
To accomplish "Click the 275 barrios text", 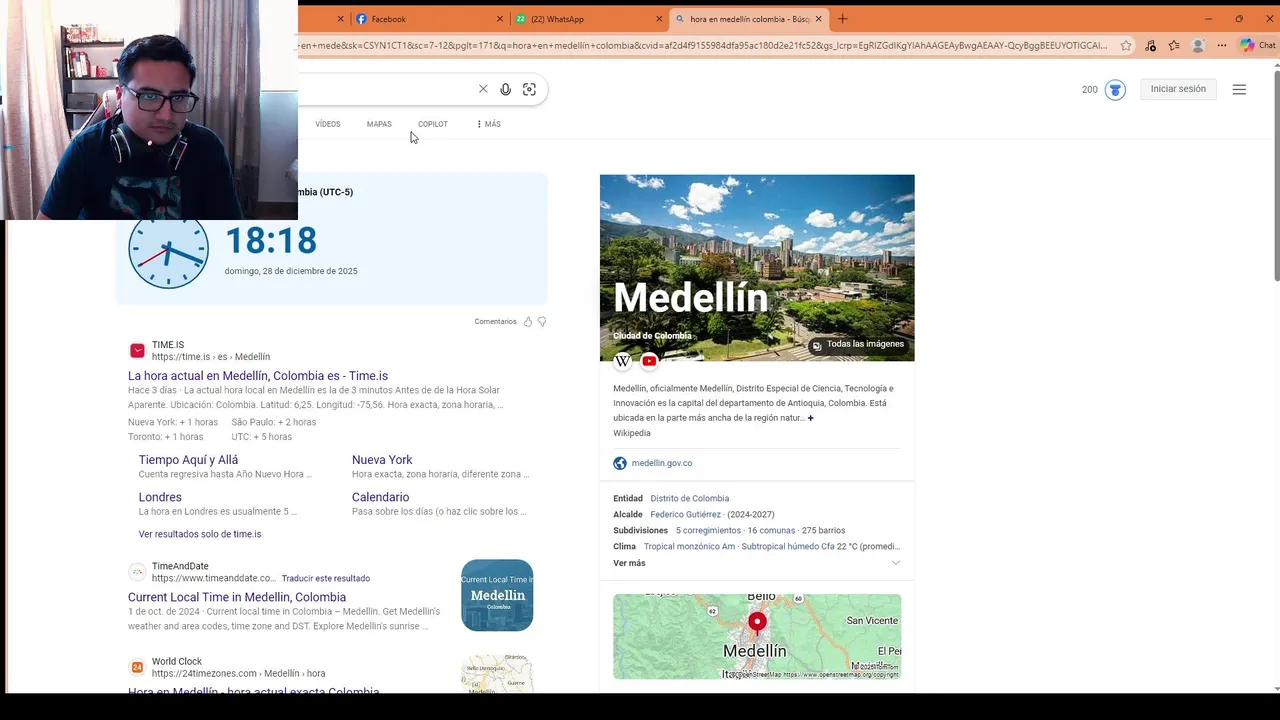I will 823,530.
